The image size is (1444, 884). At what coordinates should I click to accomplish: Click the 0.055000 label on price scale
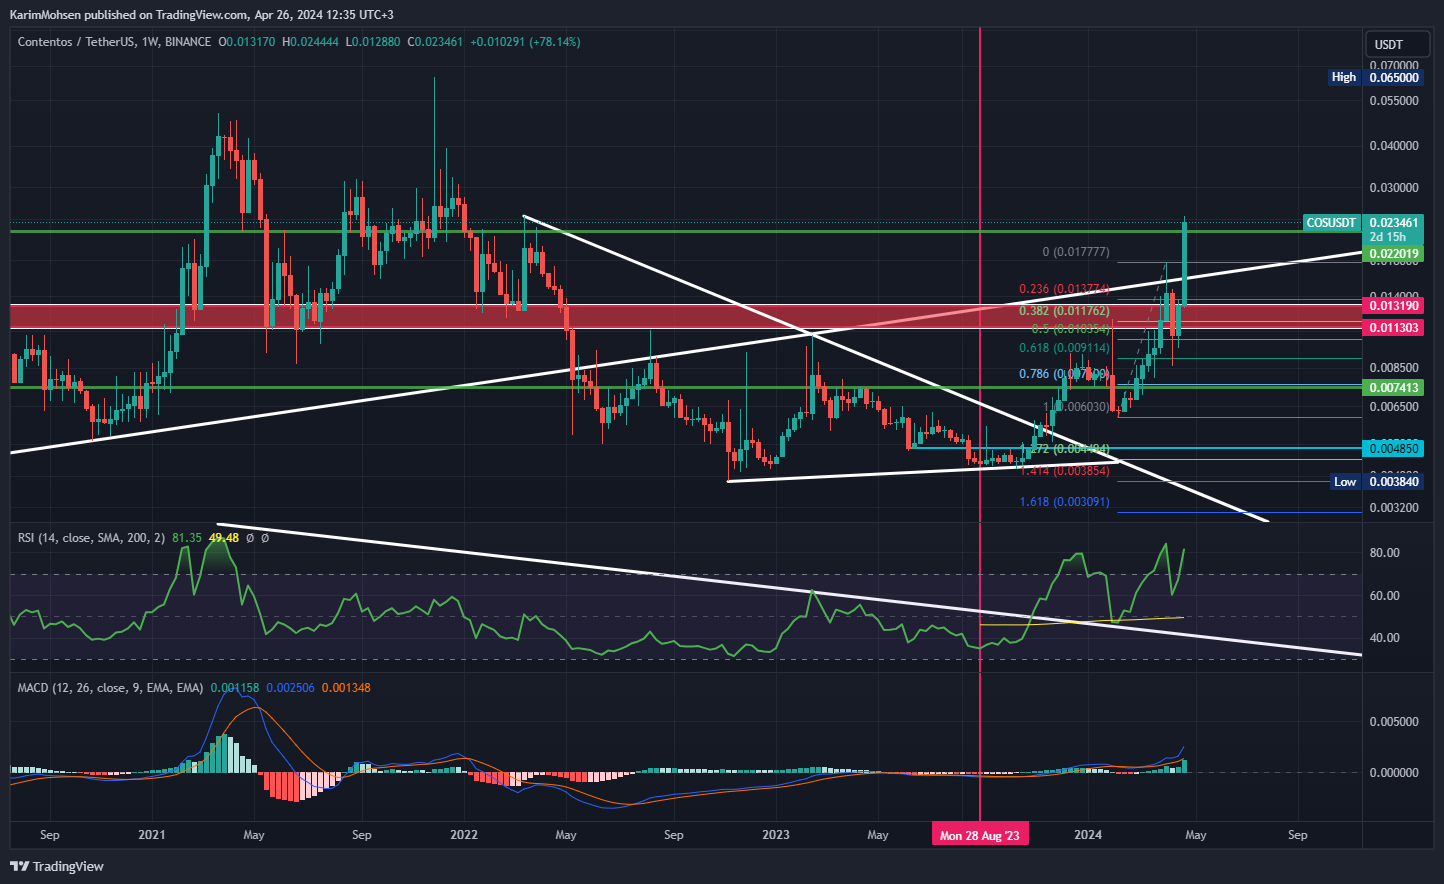(1394, 101)
